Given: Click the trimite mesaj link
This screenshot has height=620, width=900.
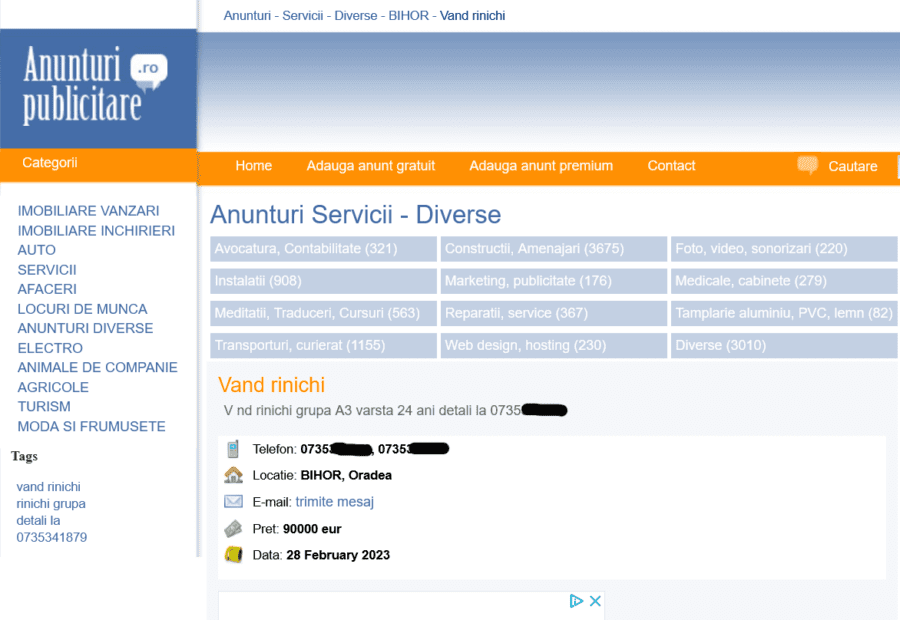Looking at the screenshot, I should click(334, 502).
